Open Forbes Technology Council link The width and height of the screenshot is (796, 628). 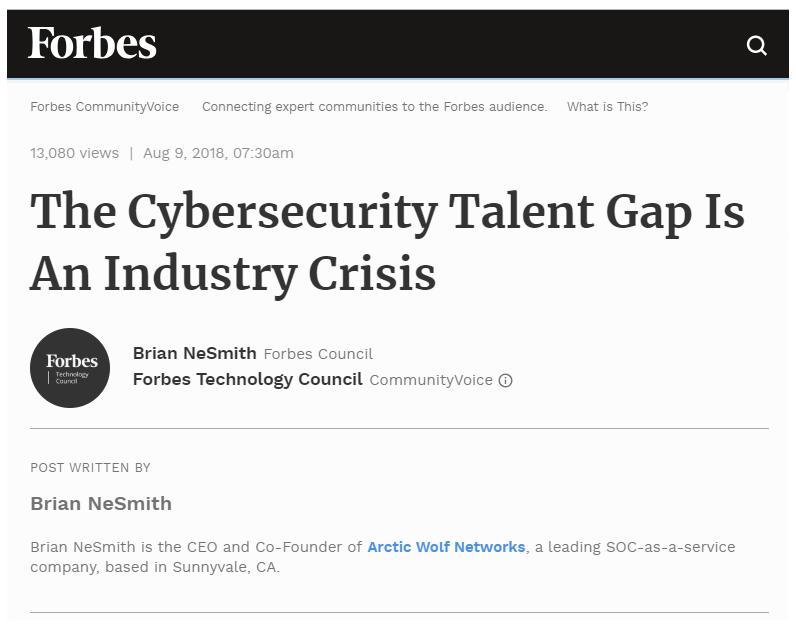[248, 379]
